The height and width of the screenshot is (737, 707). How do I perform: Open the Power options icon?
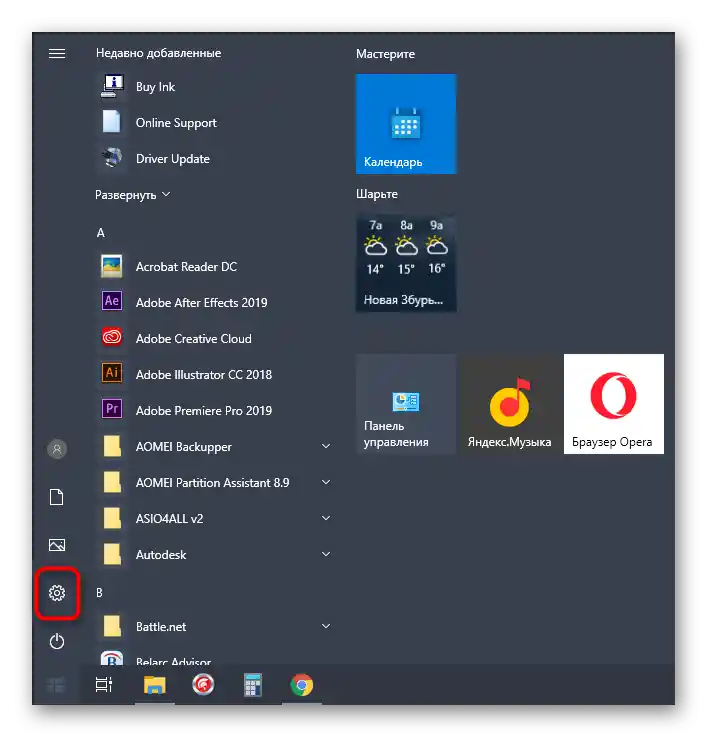click(57, 641)
